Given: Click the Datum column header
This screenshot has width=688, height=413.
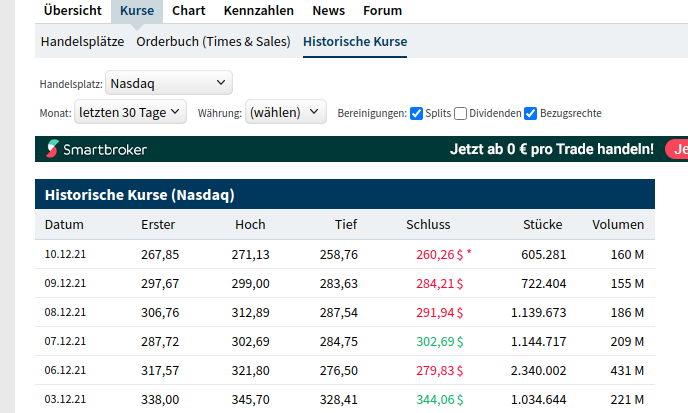Looking at the screenshot, I should pos(64,225).
